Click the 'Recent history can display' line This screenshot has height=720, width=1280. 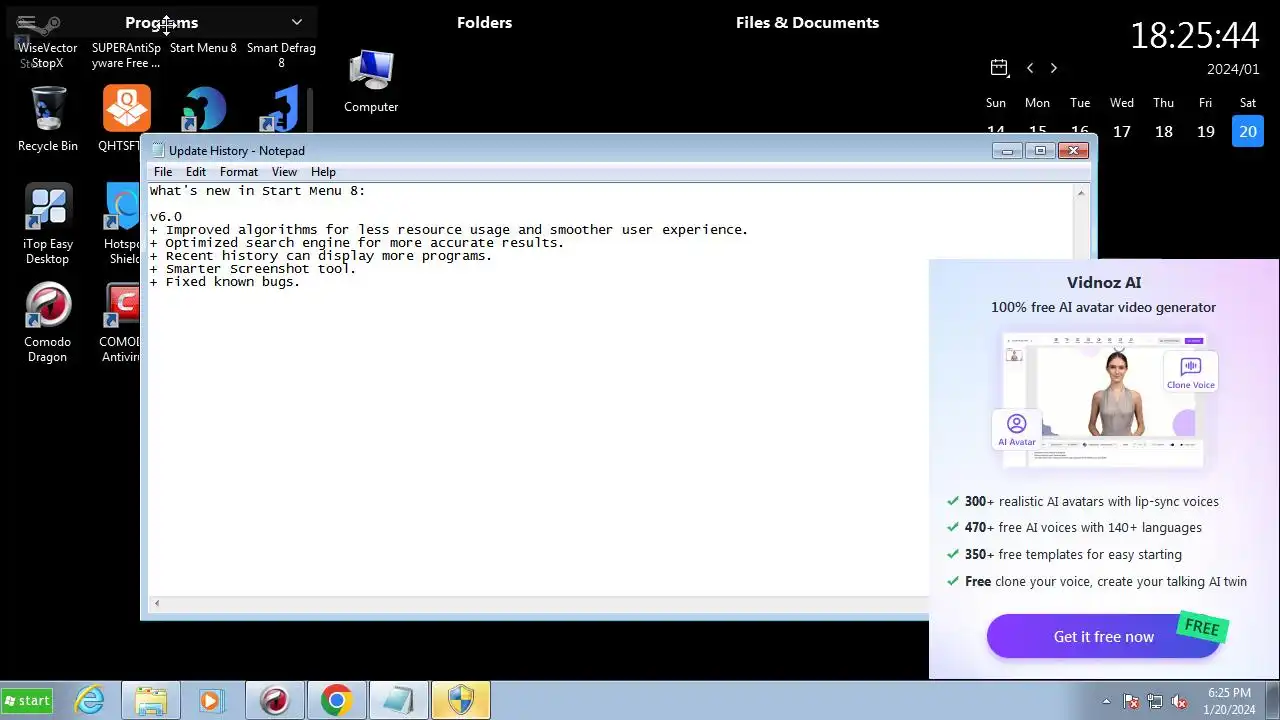[321, 256]
